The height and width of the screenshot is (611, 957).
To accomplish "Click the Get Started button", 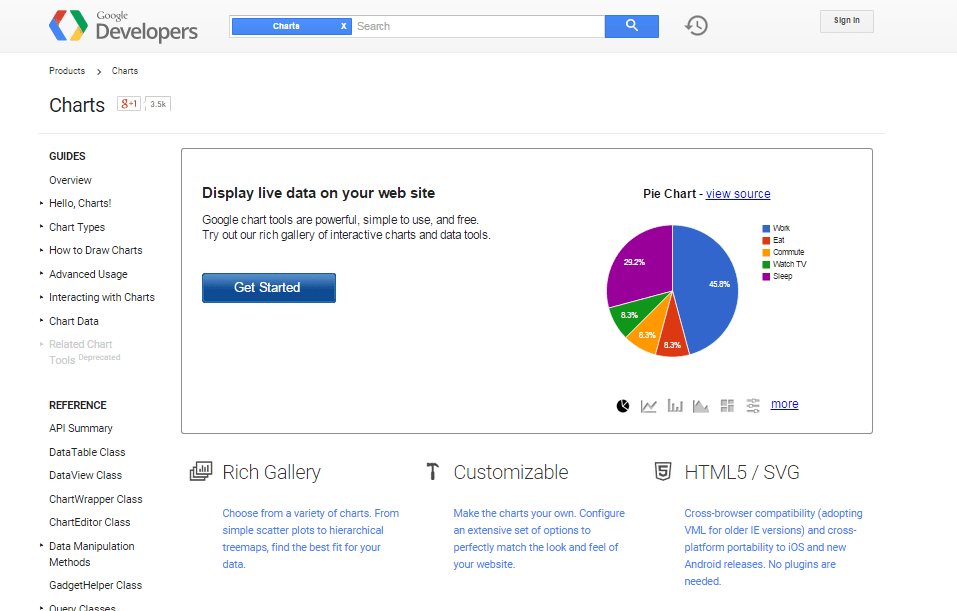I will (x=268, y=287).
